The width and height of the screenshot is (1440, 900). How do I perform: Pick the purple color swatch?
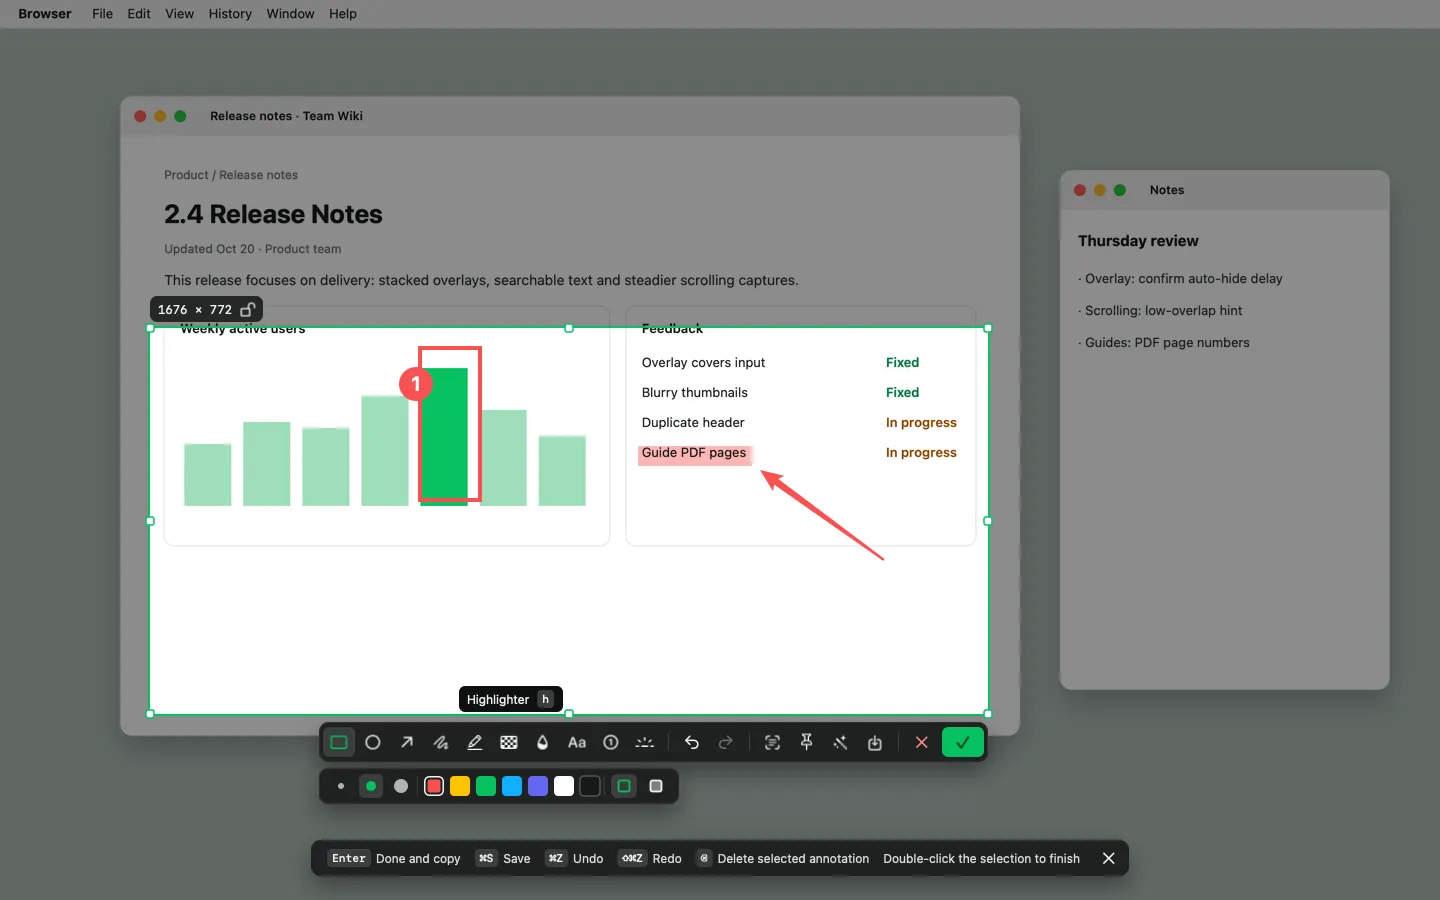pos(538,786)
